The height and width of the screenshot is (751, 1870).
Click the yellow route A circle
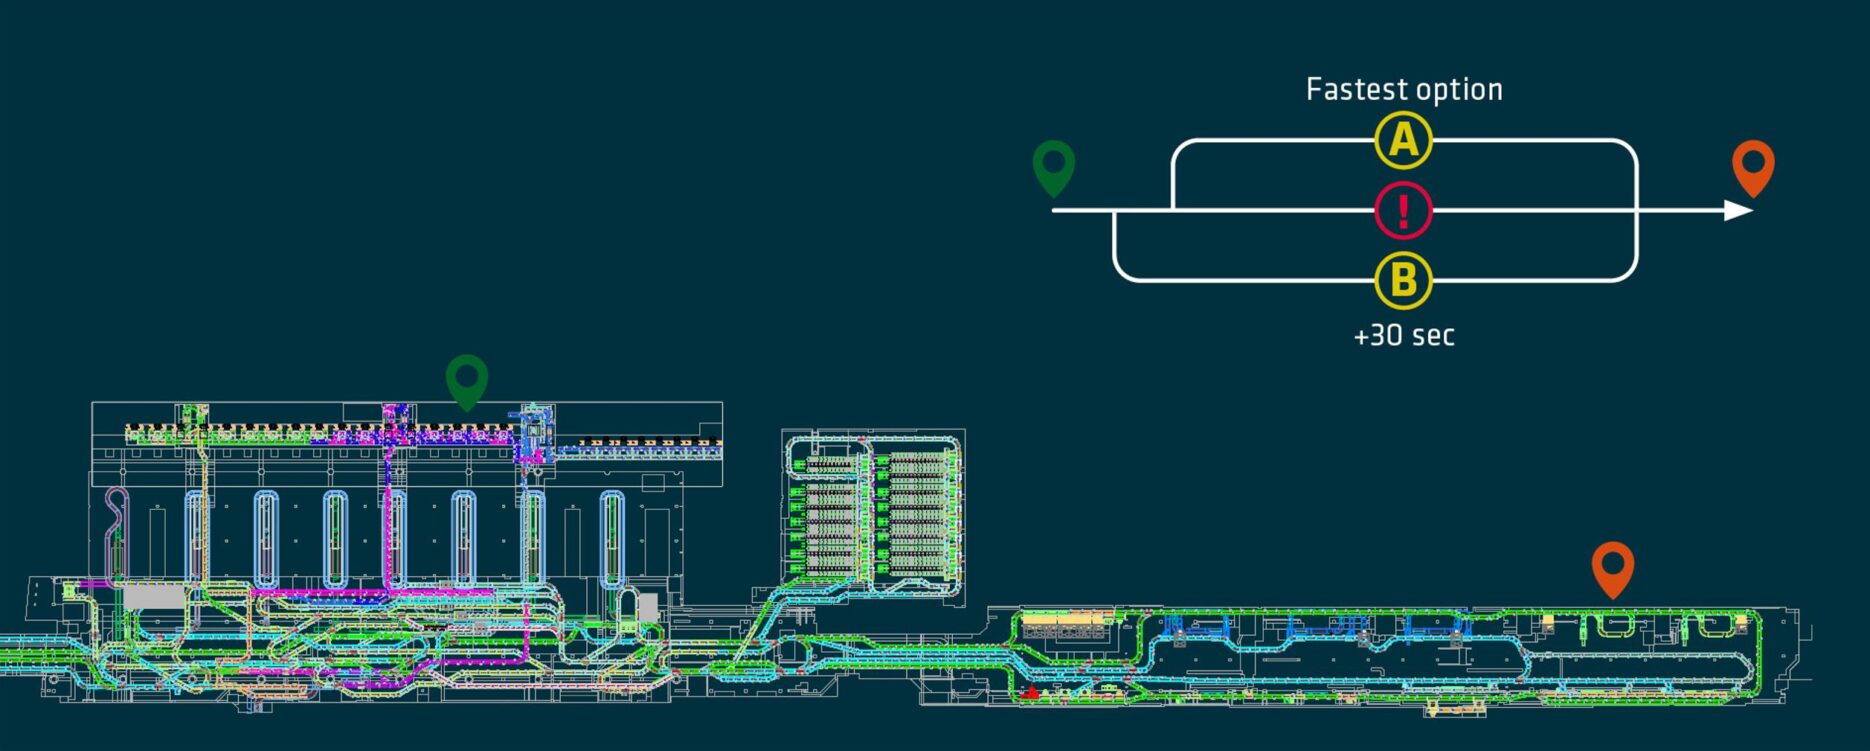point(1403,140)
